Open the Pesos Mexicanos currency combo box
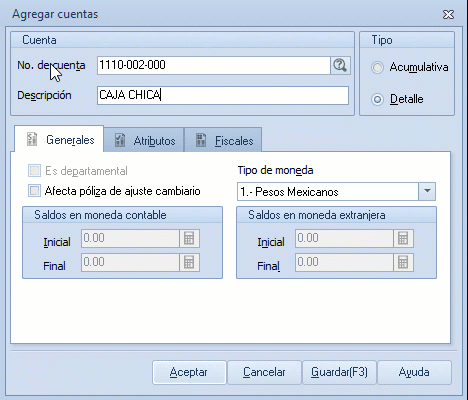The width and height of the screenshot is (468, 400). coord(336,191)
